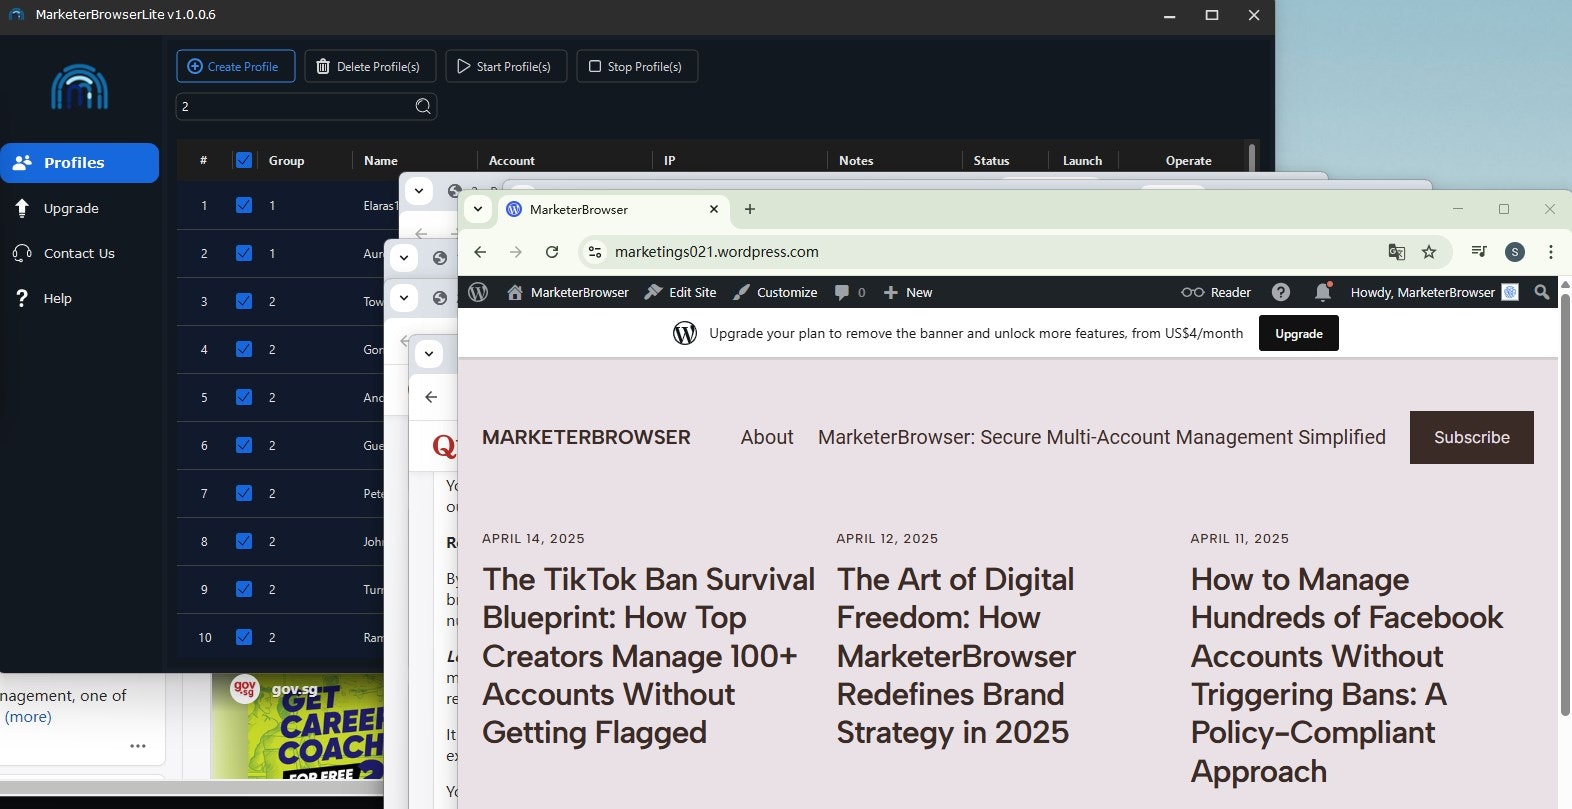
Task: Open The TikTok Ban Survival Blueprint post
Action: (x=648, y=656)
